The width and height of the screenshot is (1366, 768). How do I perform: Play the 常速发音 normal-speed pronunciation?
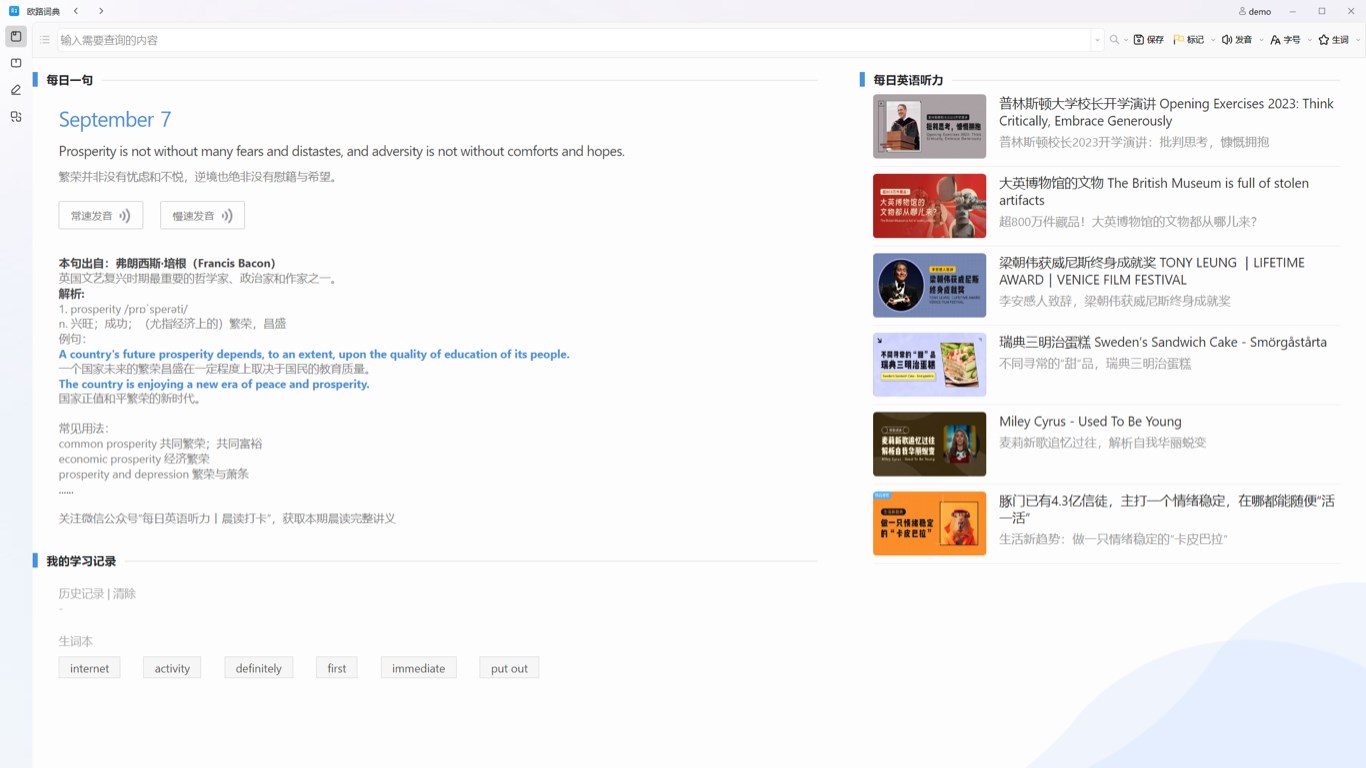coord(100,214)
